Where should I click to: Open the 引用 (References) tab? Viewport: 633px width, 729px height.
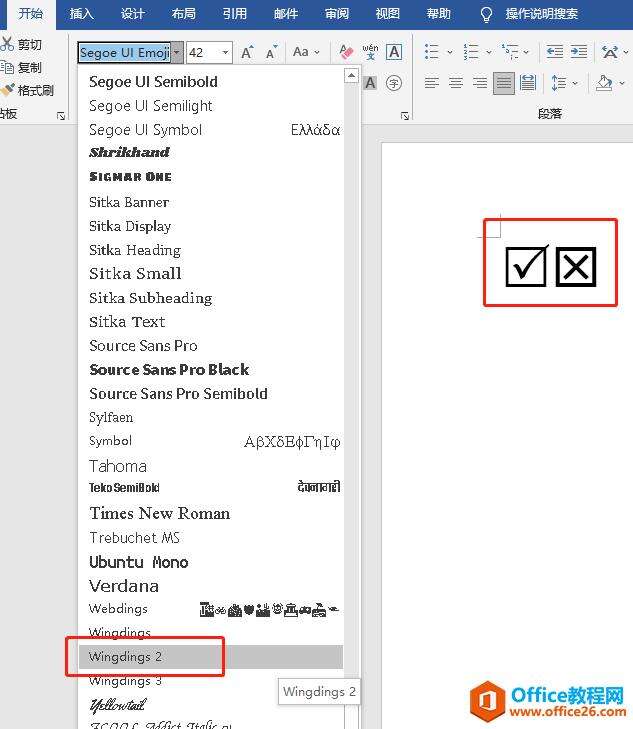(234, 14)
